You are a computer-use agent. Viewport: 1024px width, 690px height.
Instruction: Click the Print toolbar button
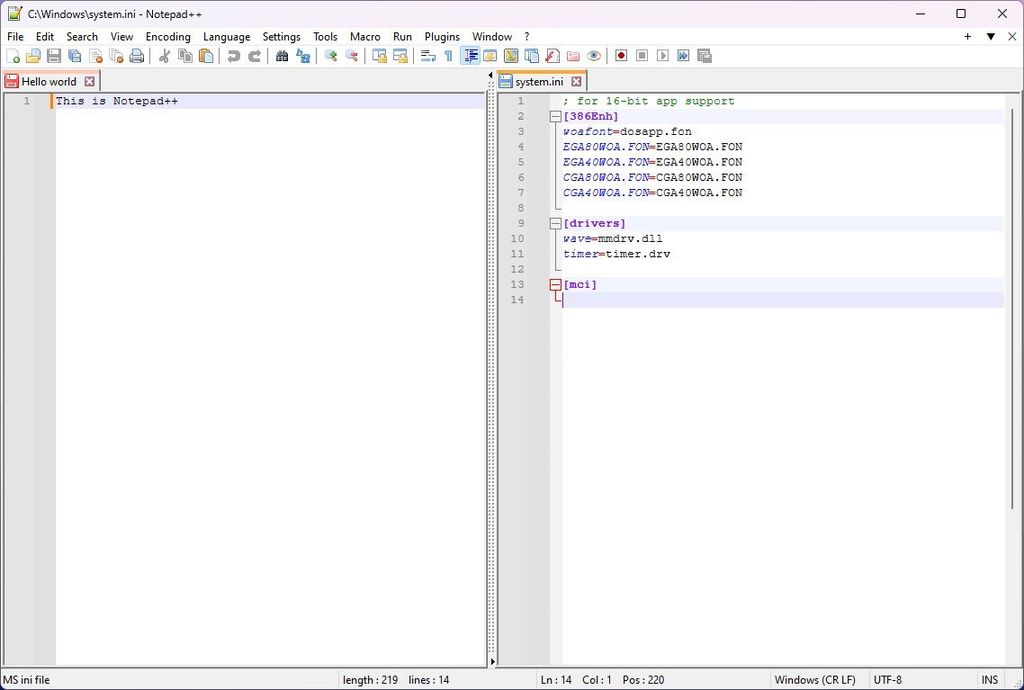(137, 56)
